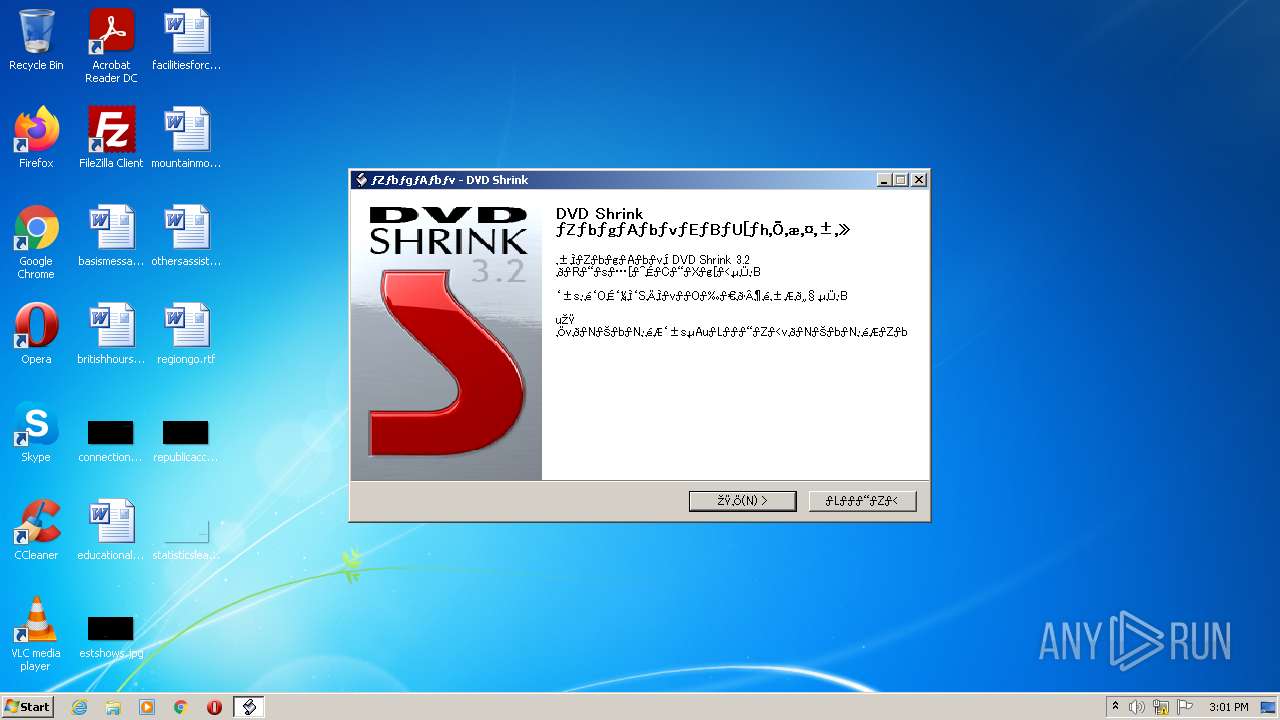The height and width of the screenshot is (720, 1280).
Task: Minimize the DVD Shrink setup window
Action: (884, 180)
